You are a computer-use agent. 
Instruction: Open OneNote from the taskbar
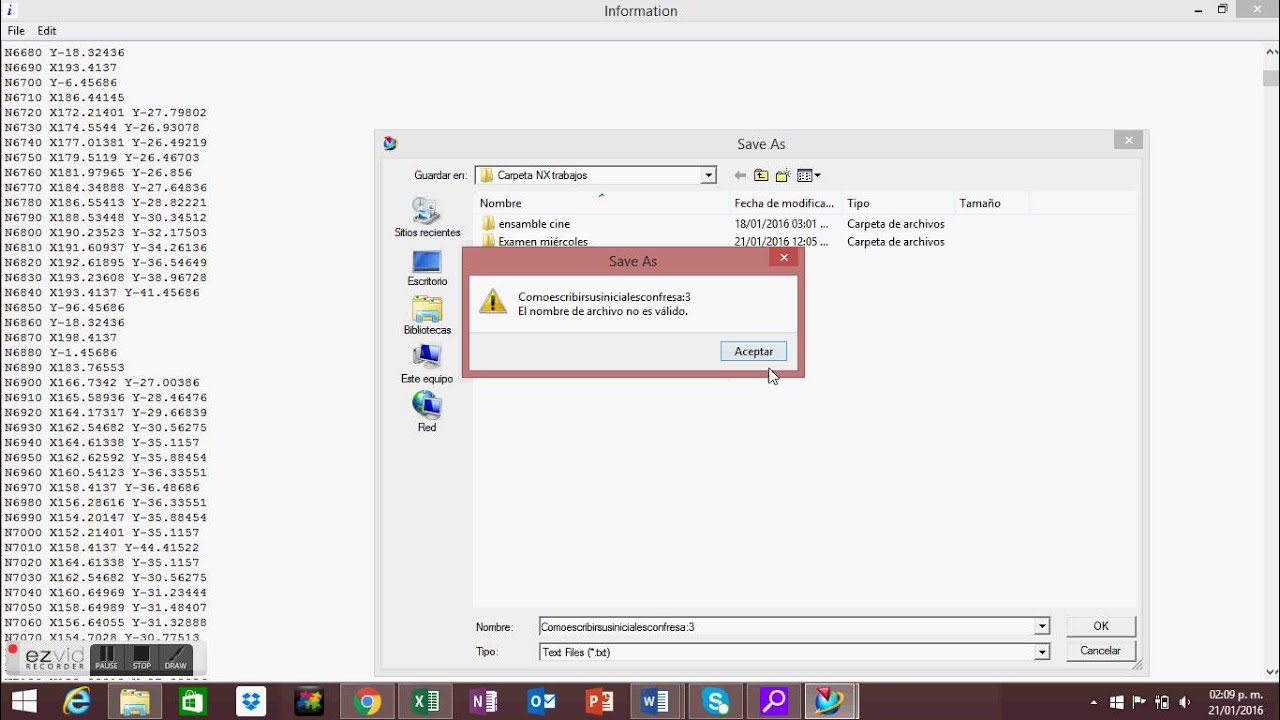(x=483, y=702)
